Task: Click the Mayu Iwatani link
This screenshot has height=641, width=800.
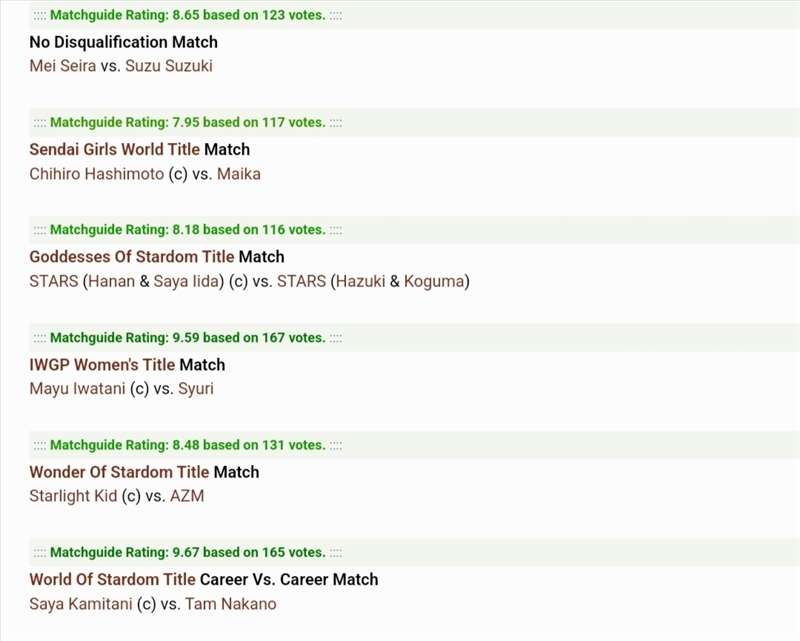Action: pos(77,389)
